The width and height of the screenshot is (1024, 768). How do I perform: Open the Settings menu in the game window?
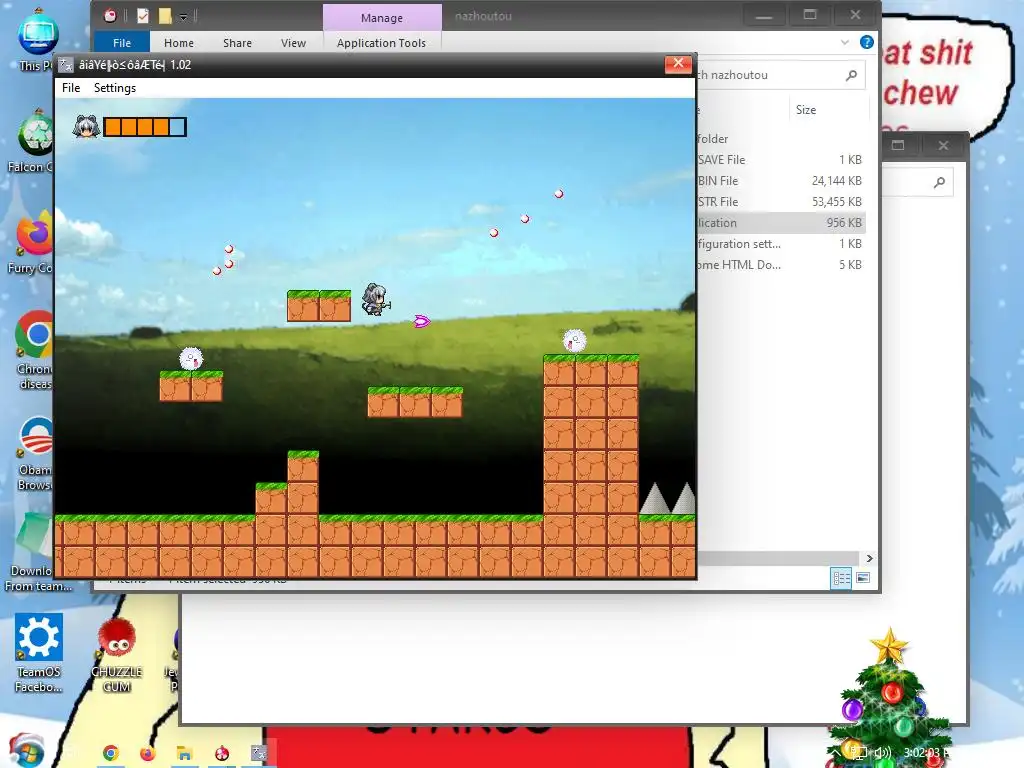click(x=115, y=88)
